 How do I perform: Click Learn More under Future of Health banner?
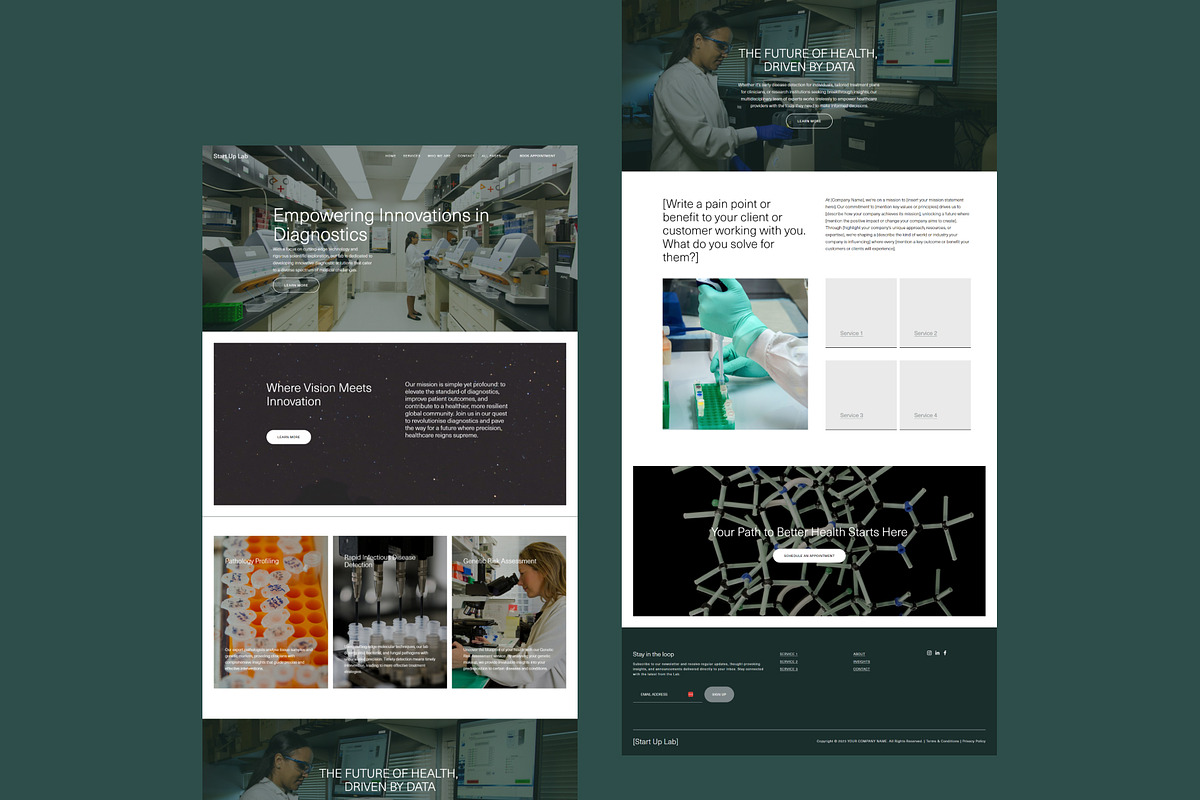coord(809,121)
